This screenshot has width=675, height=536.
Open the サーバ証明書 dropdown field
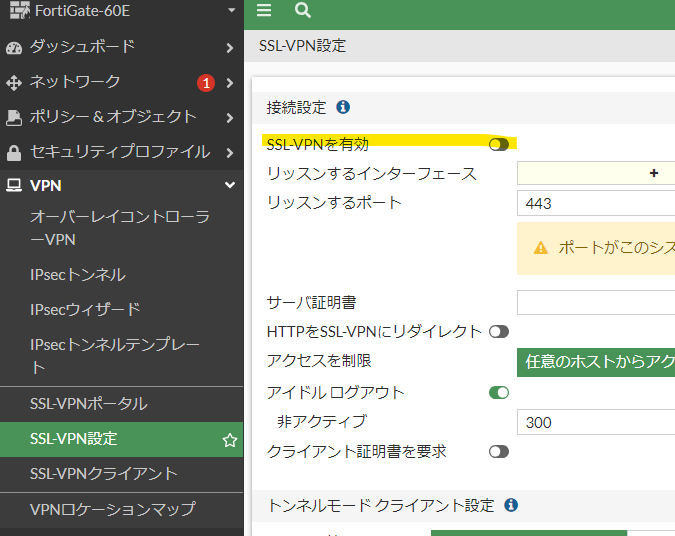click(596, 303)
